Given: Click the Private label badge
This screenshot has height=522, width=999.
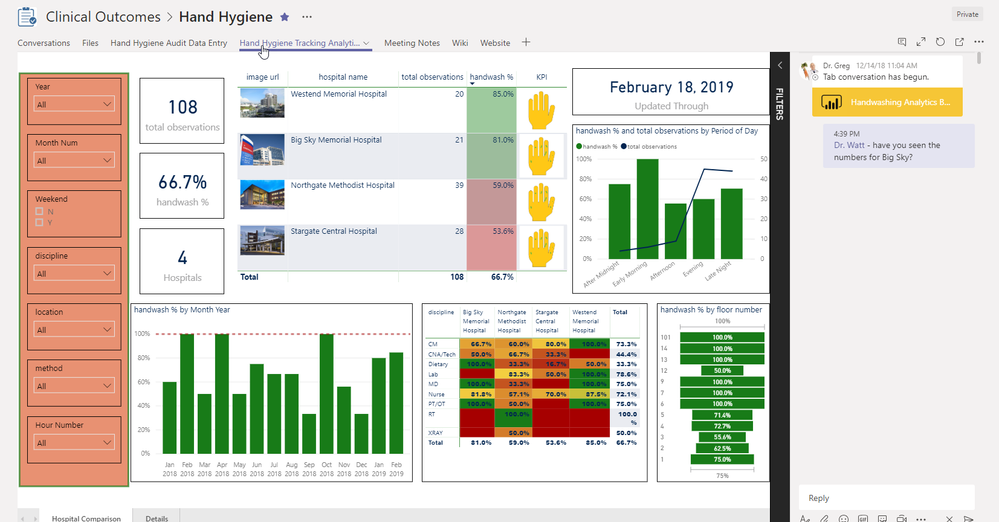Looking at the screenshot, I should (967, 14).
